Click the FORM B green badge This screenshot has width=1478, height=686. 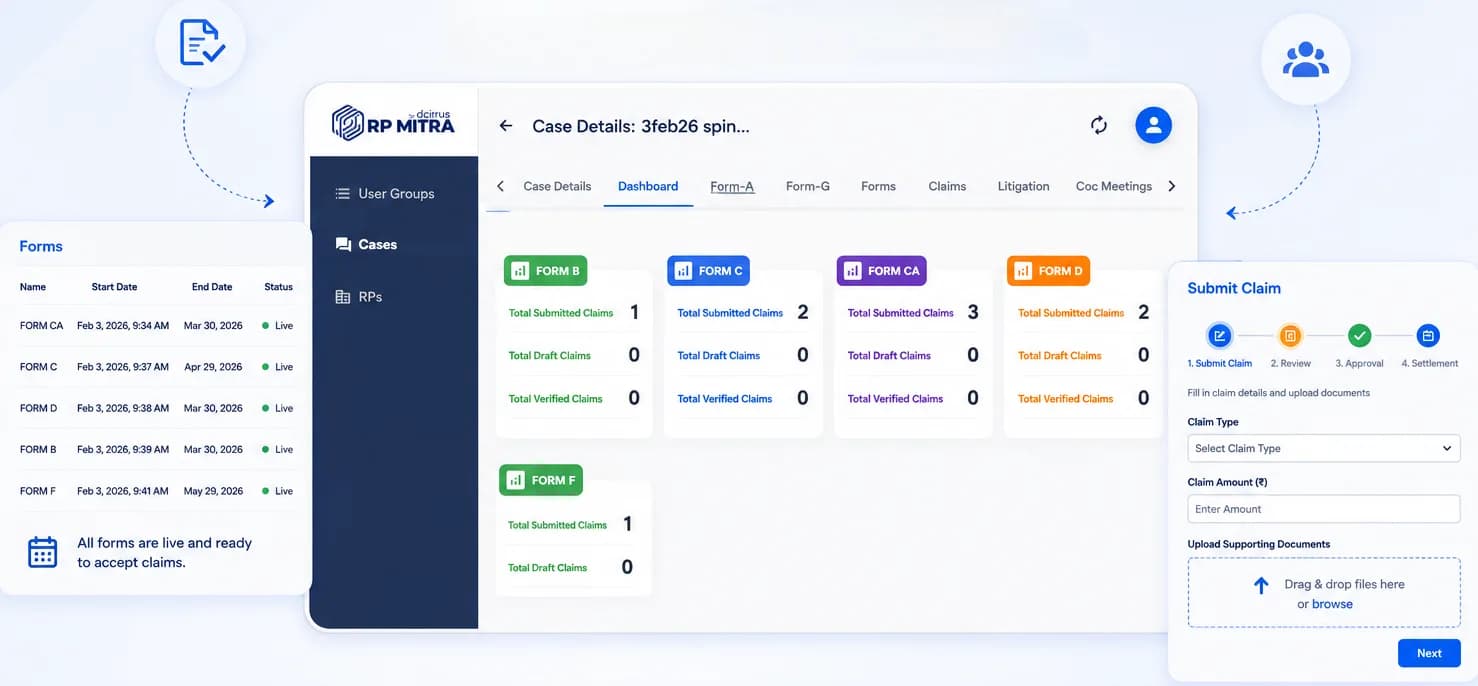tap(545, 271)
